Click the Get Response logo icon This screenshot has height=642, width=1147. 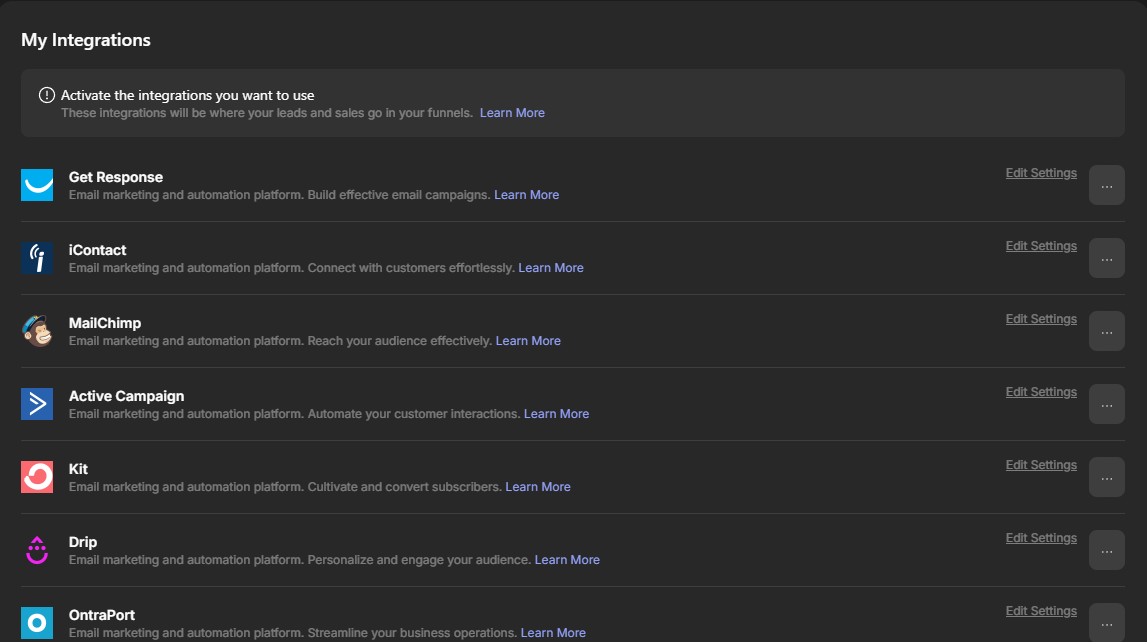(x=37, y=185)
